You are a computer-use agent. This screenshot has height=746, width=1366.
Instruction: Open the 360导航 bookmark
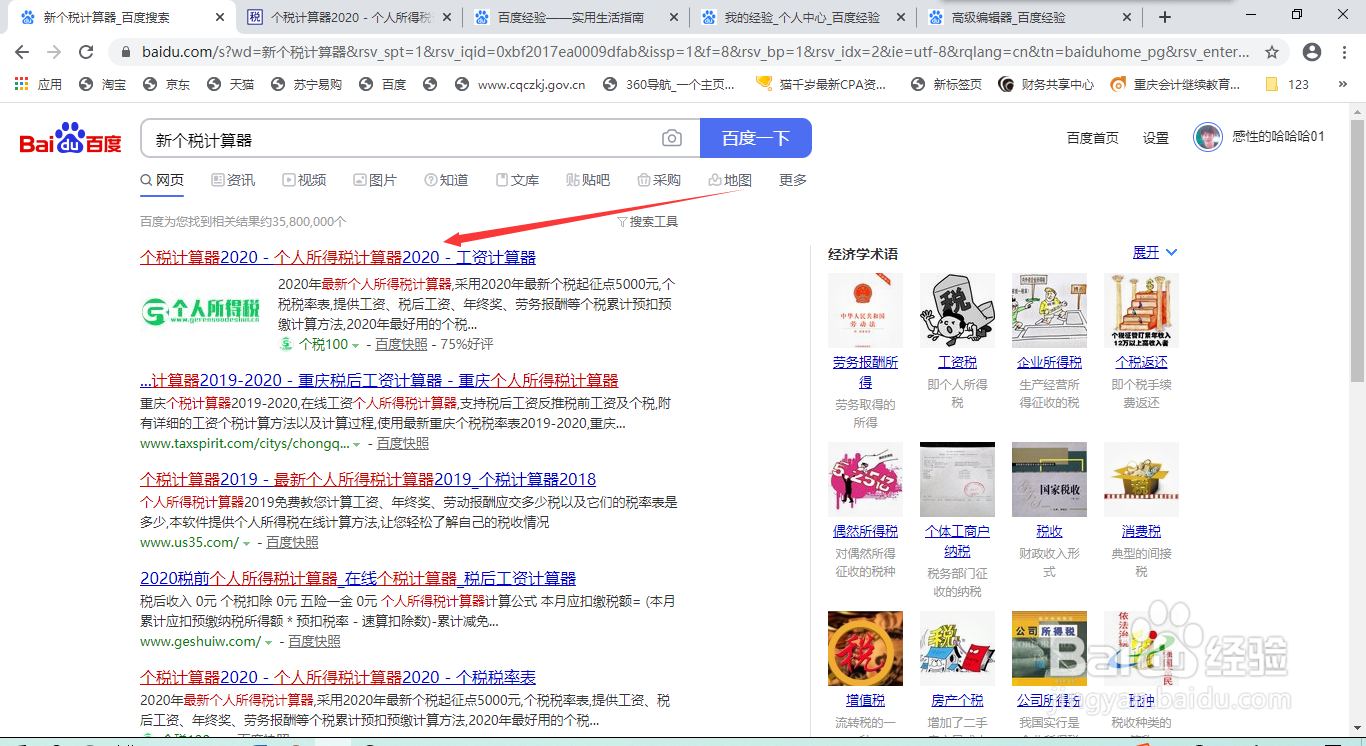click(669, 85)
